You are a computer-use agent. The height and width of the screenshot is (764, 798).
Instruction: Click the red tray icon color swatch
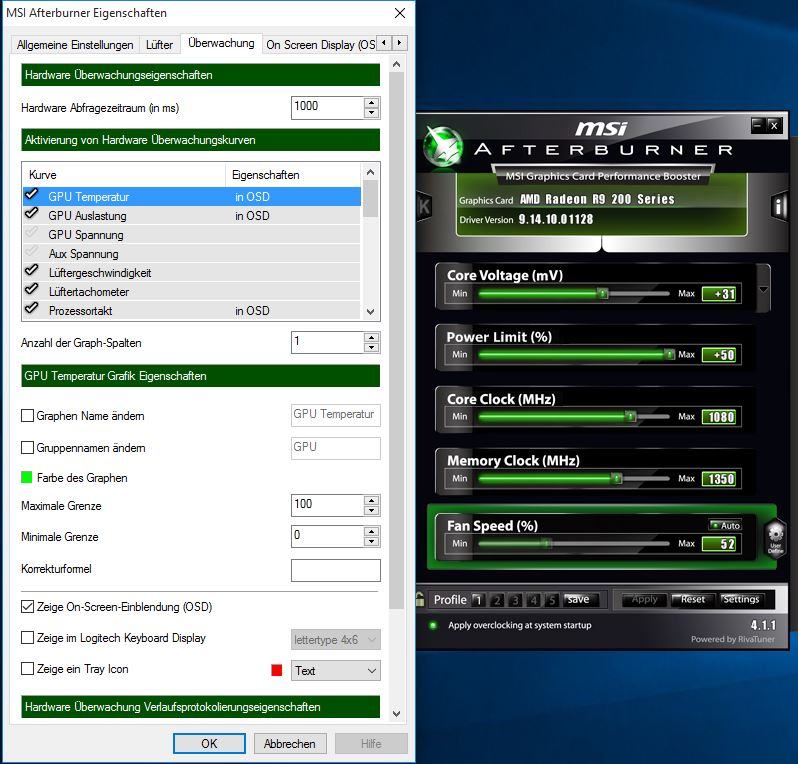pyautogui.click(x=277, y=670)
